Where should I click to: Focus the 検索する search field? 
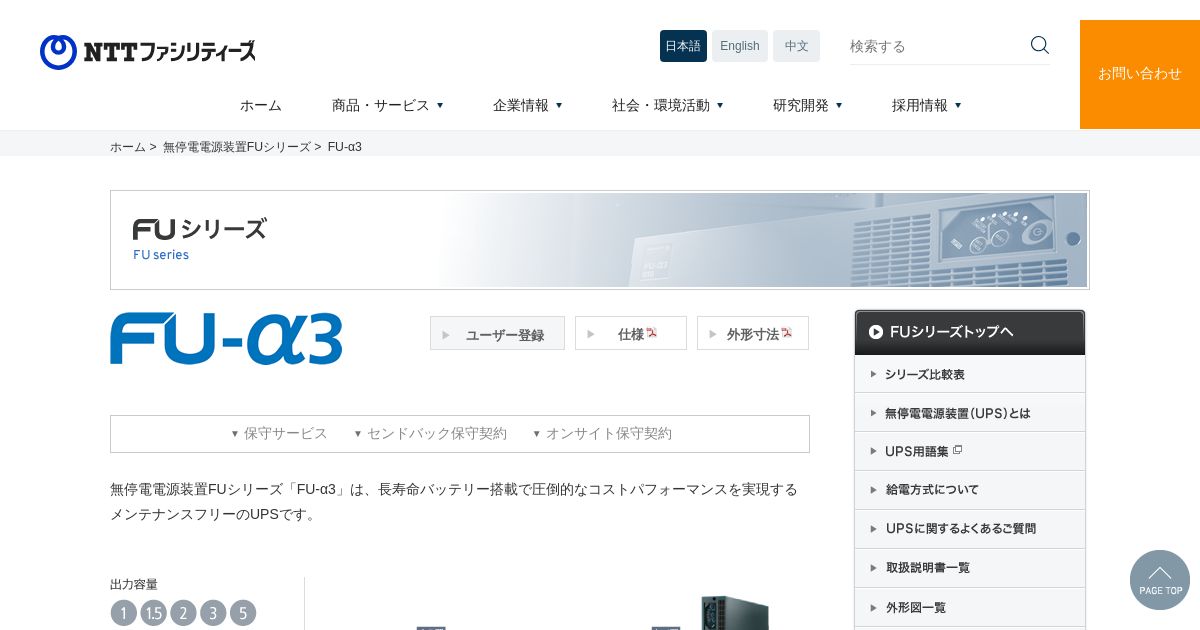(x=935, y=46)
